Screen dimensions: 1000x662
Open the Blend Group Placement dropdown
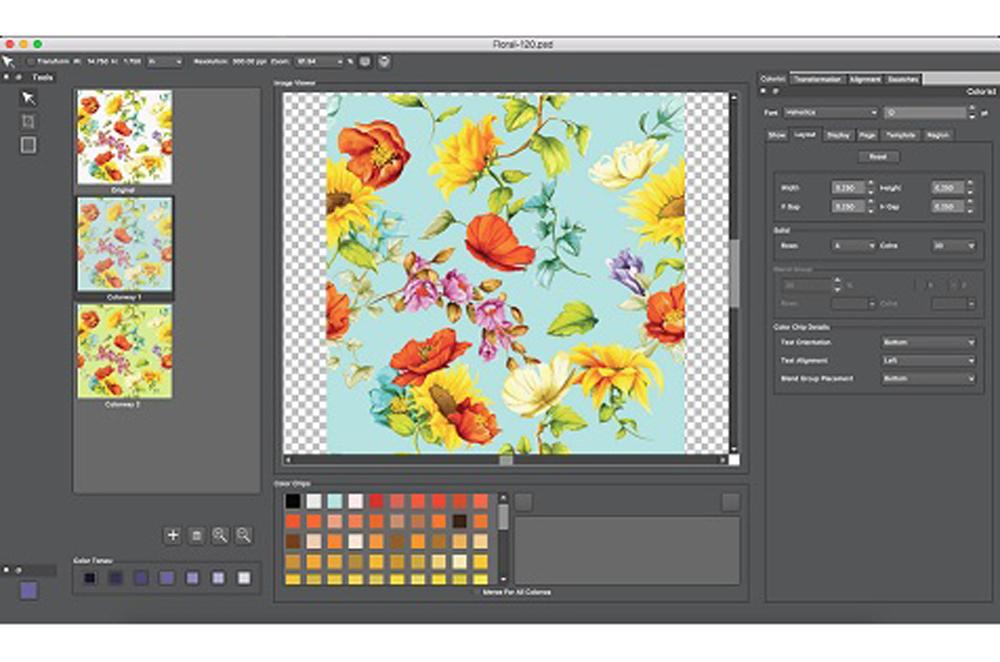pos(928,378)
